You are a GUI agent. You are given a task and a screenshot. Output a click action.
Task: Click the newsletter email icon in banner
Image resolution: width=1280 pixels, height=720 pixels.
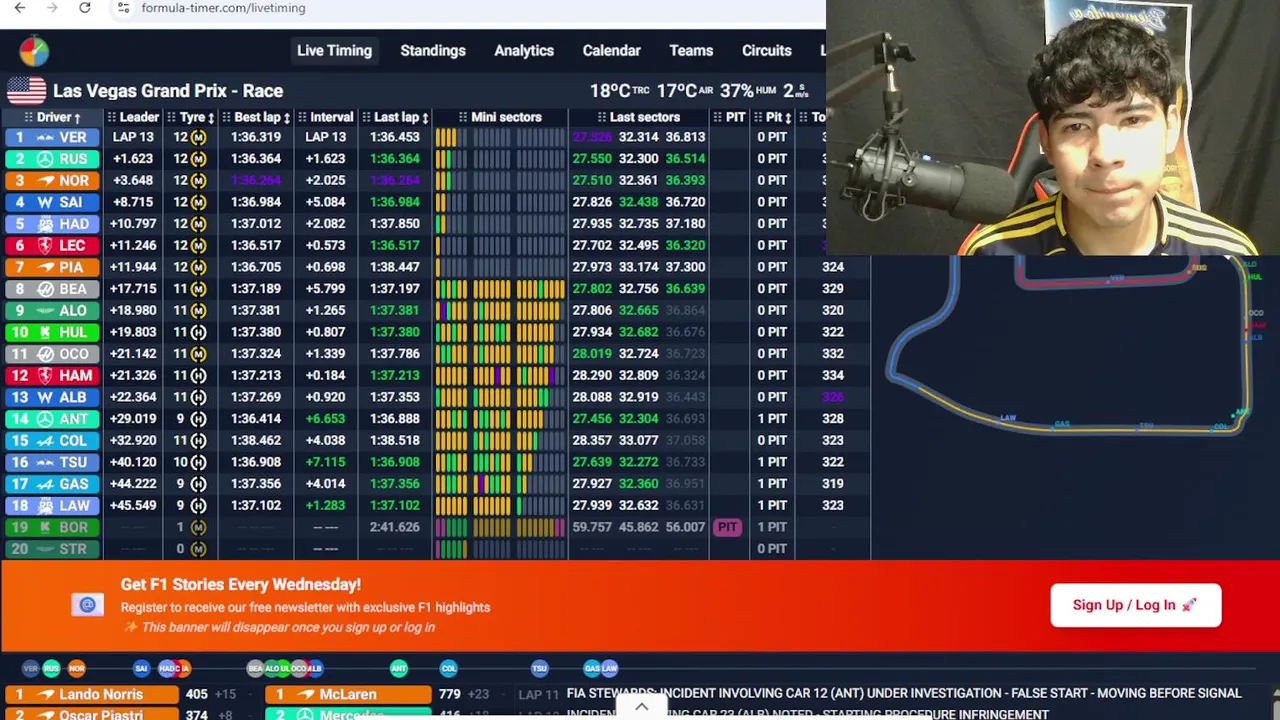point(87,605)
